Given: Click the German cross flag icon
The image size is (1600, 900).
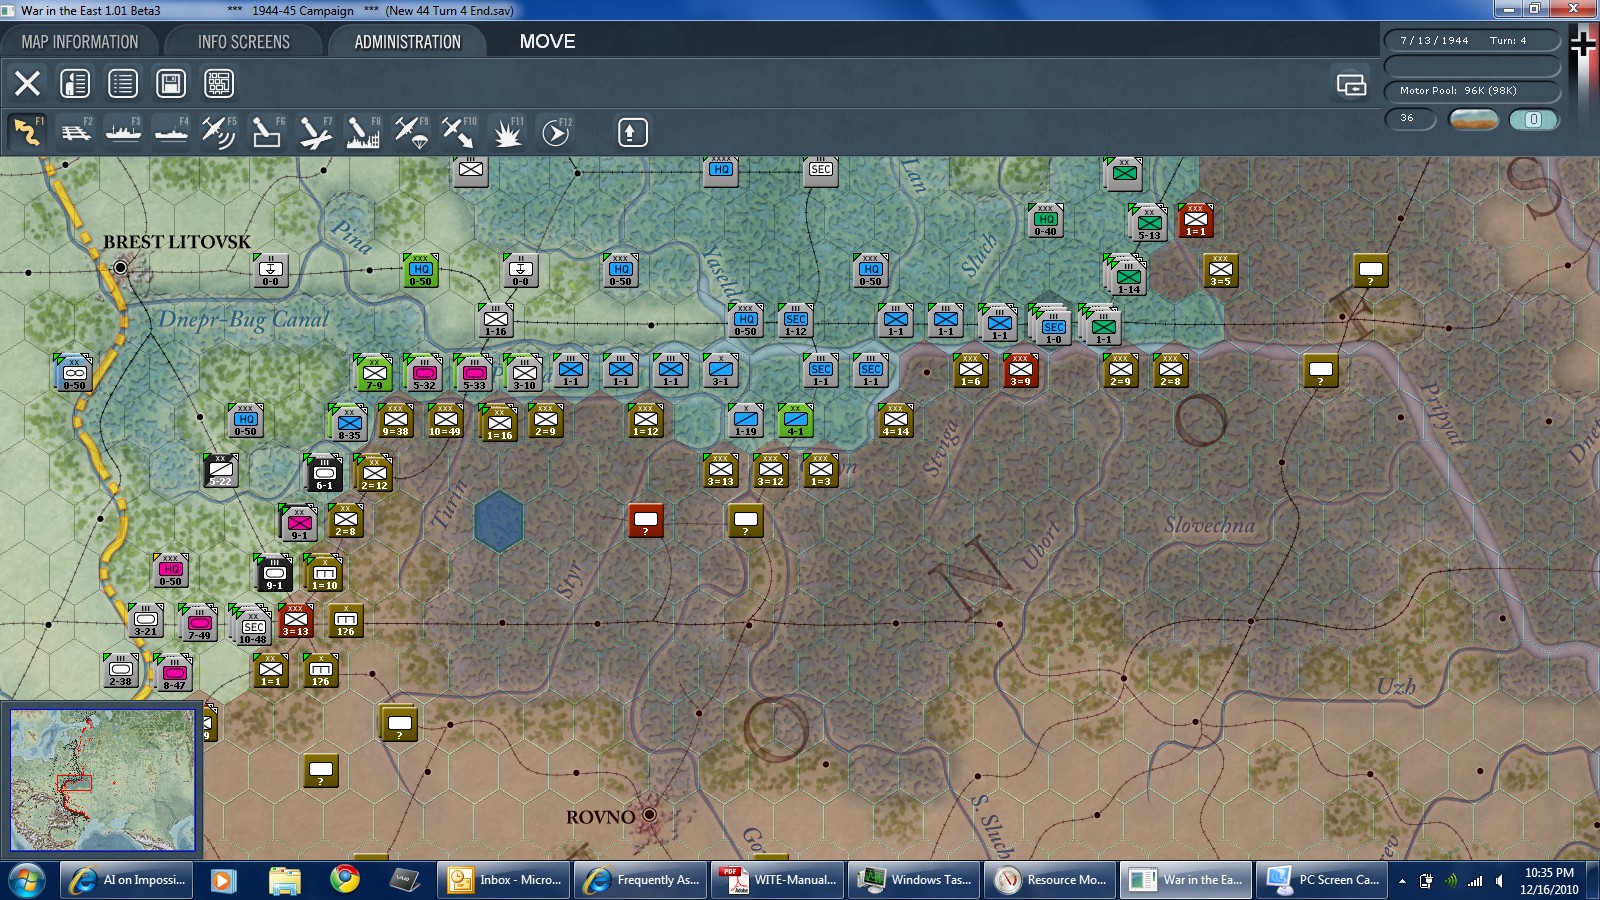Looking at the screenshot, I should pyautogui.click(x=1583, y=44).
